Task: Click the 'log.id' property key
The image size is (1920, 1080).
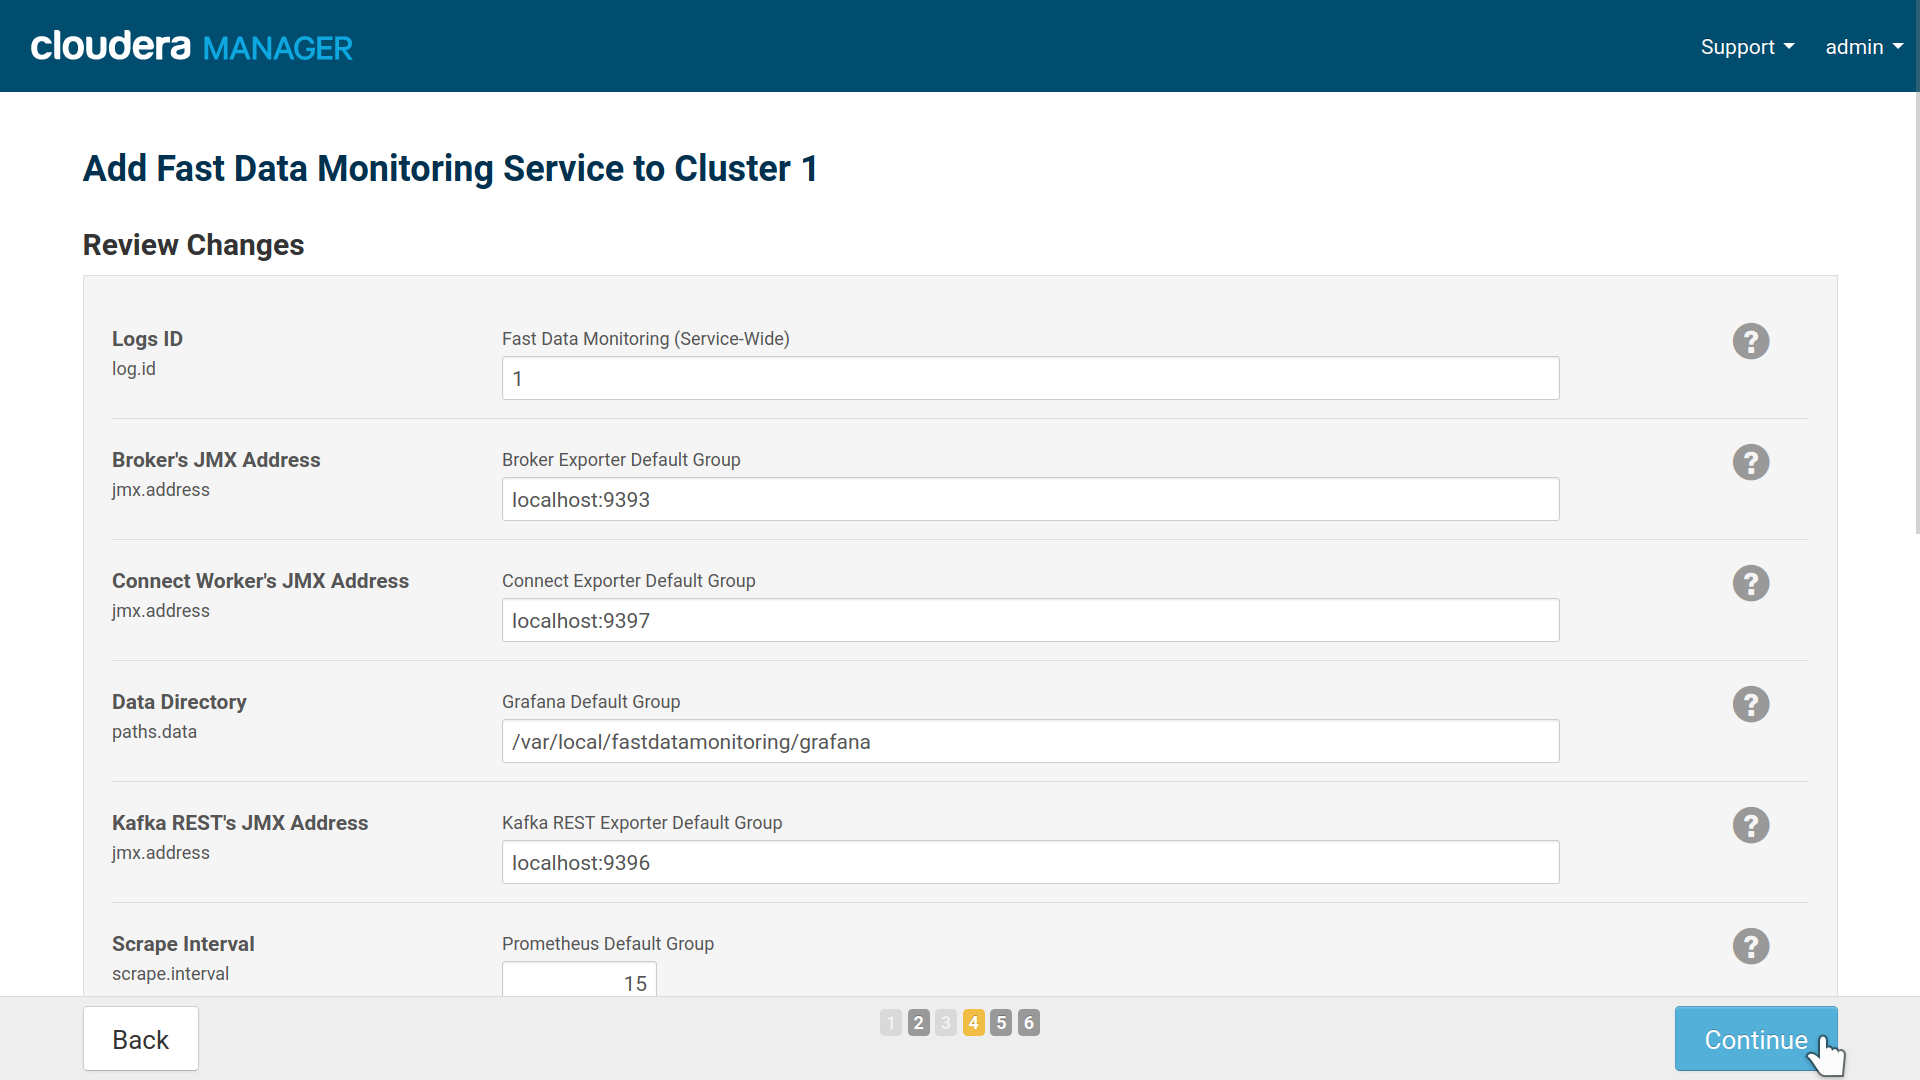Action: click(x=134, y=369)
